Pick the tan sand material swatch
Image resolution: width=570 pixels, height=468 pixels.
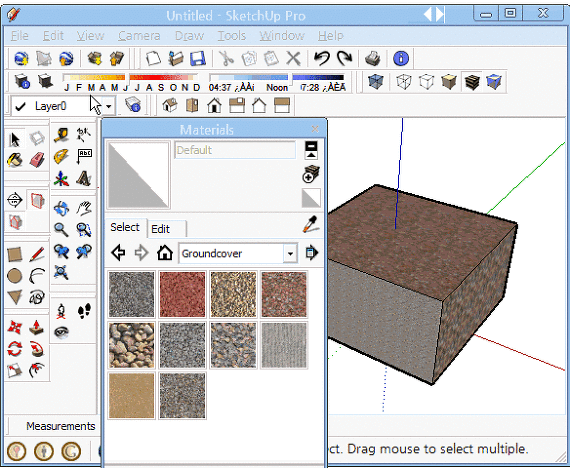132,396
